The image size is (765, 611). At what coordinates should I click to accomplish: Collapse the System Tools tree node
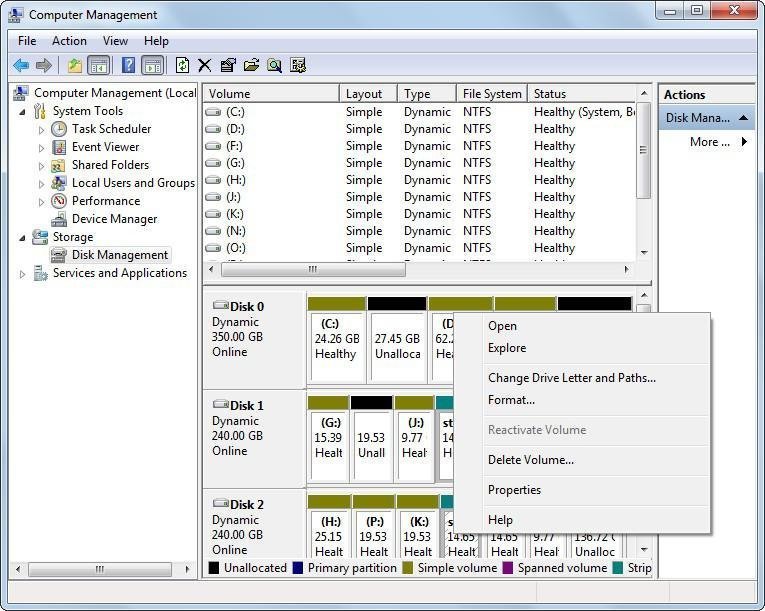(x=23, y=111)
